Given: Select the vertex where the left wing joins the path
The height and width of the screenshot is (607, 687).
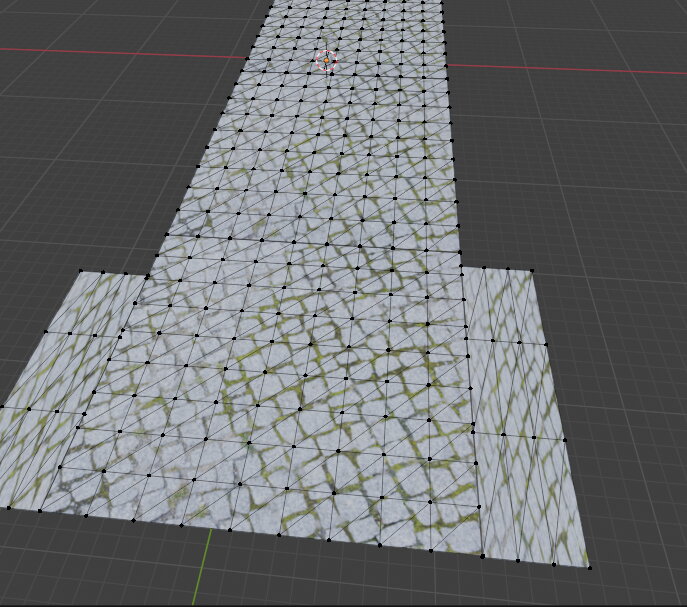Looking at the screenshot, I should point(150,271).
